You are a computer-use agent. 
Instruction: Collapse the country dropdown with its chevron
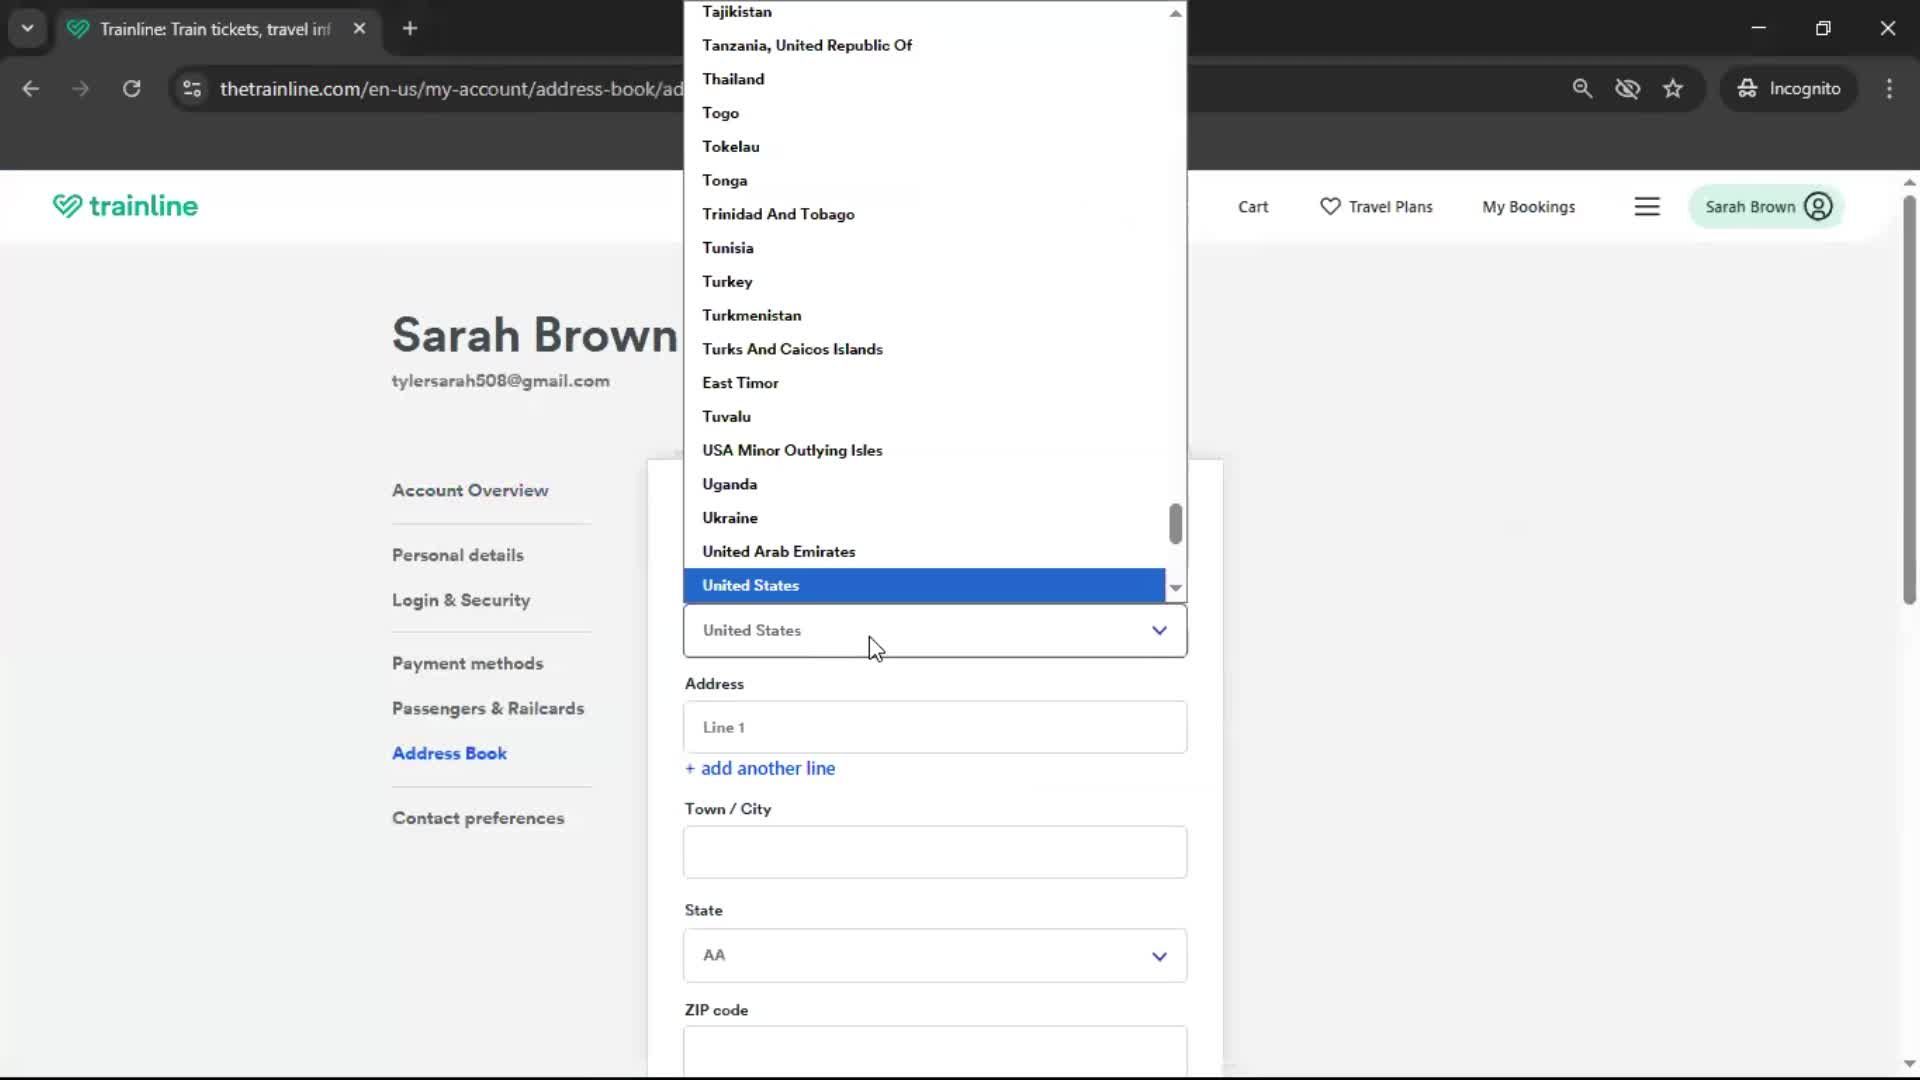coord(1159,630)
